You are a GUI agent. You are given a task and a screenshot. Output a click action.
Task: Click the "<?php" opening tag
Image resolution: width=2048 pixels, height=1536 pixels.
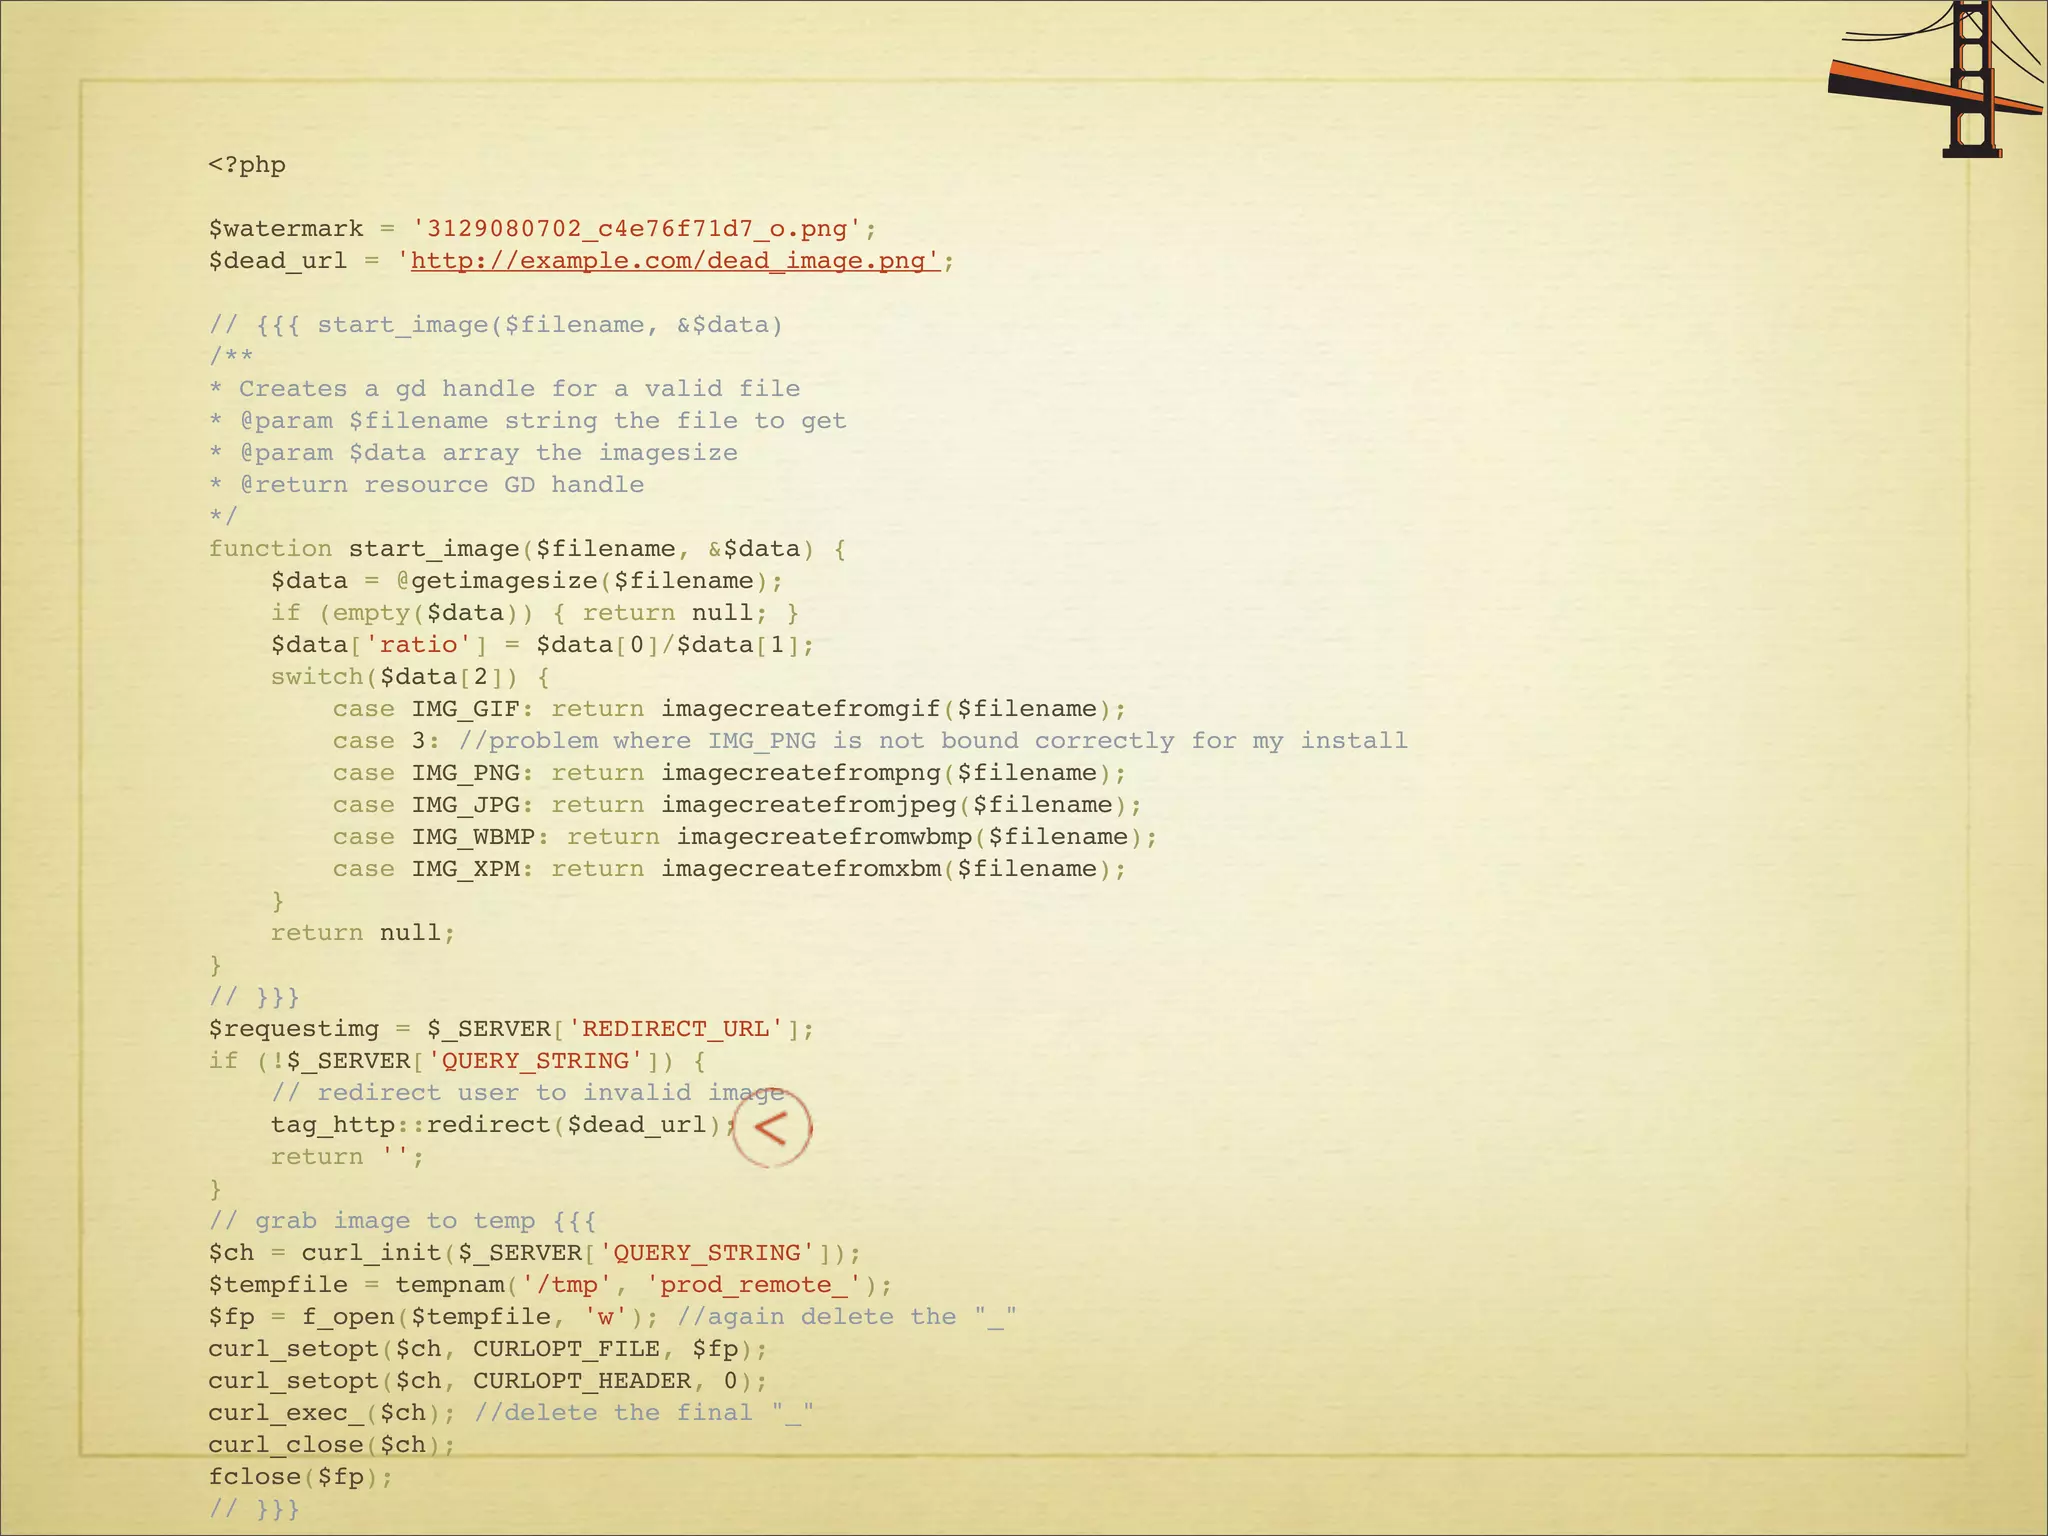click(247, 165)
